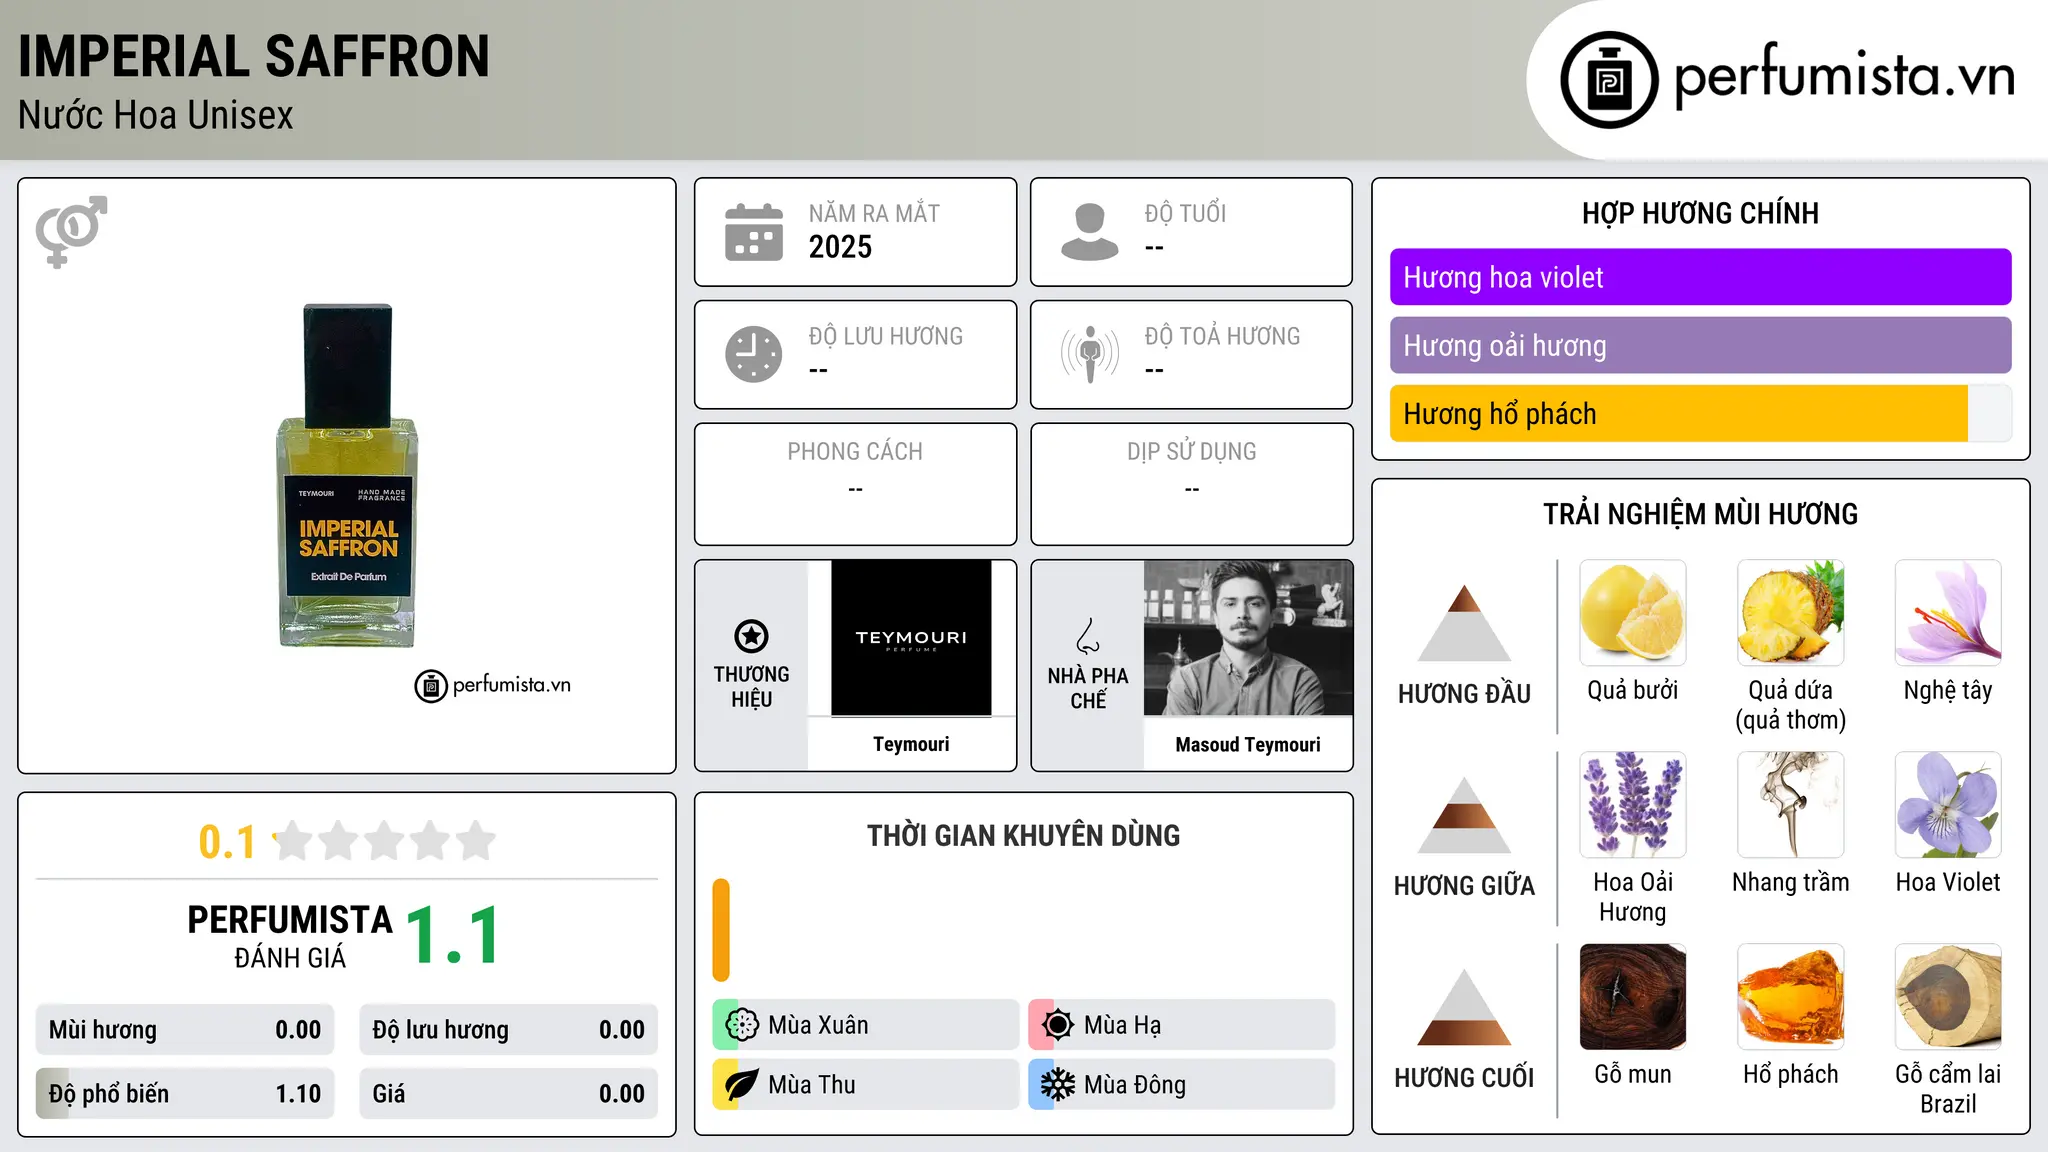Click the nose icon above Nhà pha chế
This screenshot has width=2048, height=1152.
pyautogui.click(x=1088, y=636)
